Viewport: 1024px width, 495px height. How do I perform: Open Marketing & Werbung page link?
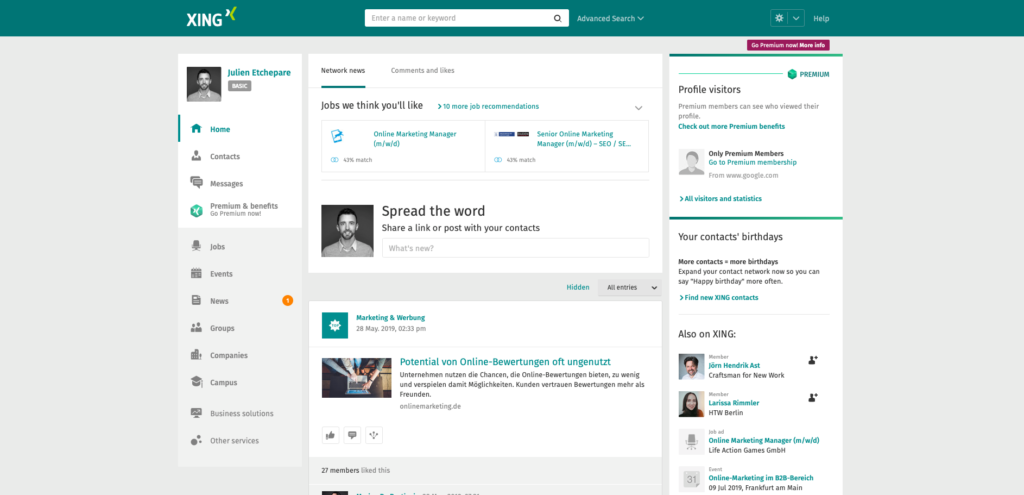(x=391, y=317)
